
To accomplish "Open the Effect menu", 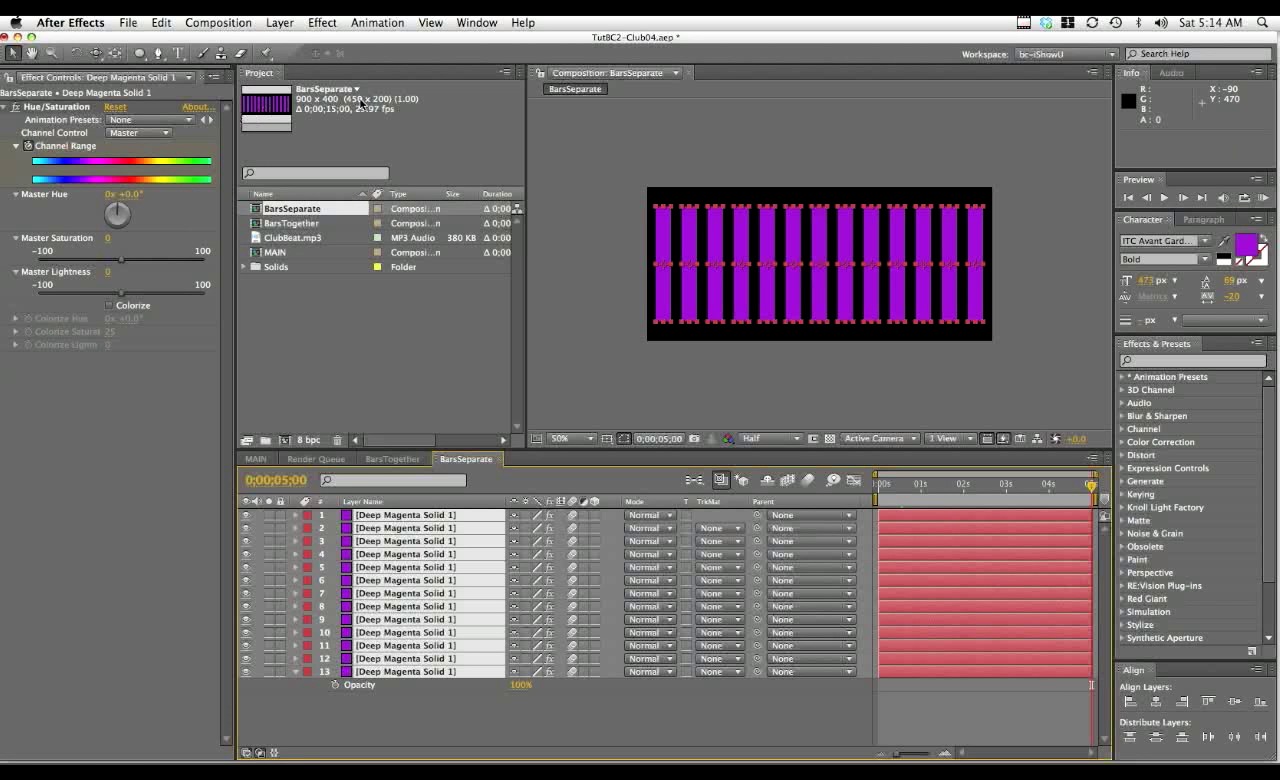I will click(x=322, y=22).
